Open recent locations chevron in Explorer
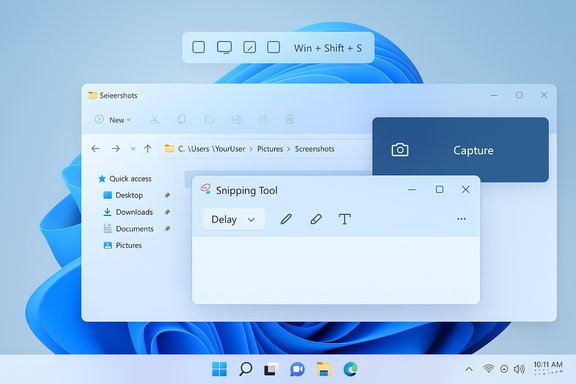The width and height of the screenshot is (576, 384). click(x=133, y=148)
